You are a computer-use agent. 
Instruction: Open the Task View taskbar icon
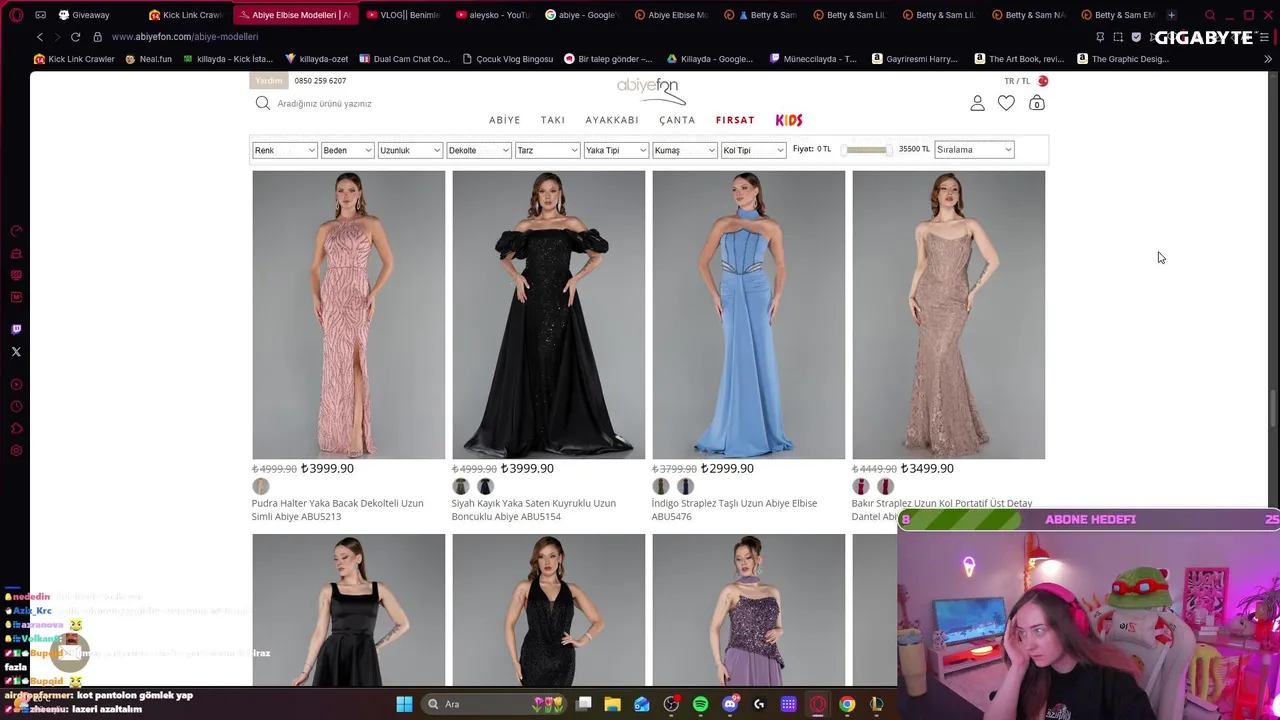[584, 704]
